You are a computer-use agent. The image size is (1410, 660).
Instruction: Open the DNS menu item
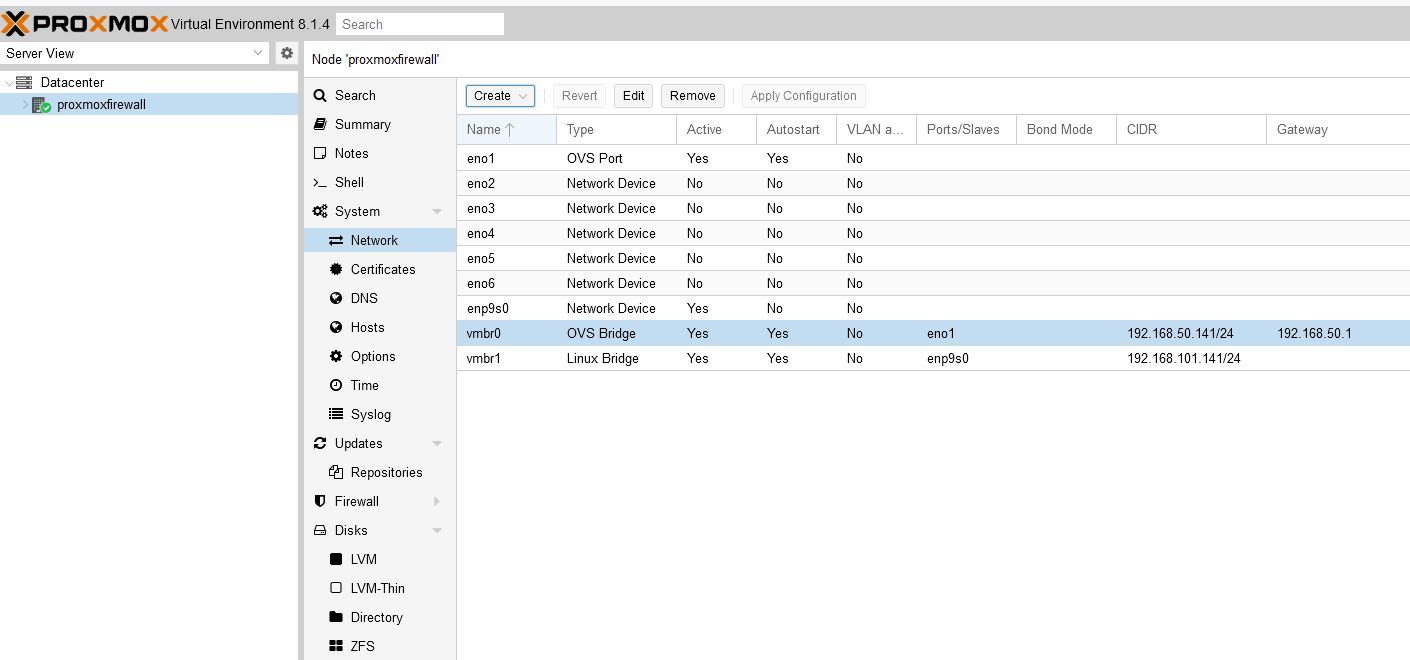tap(380, 298)
